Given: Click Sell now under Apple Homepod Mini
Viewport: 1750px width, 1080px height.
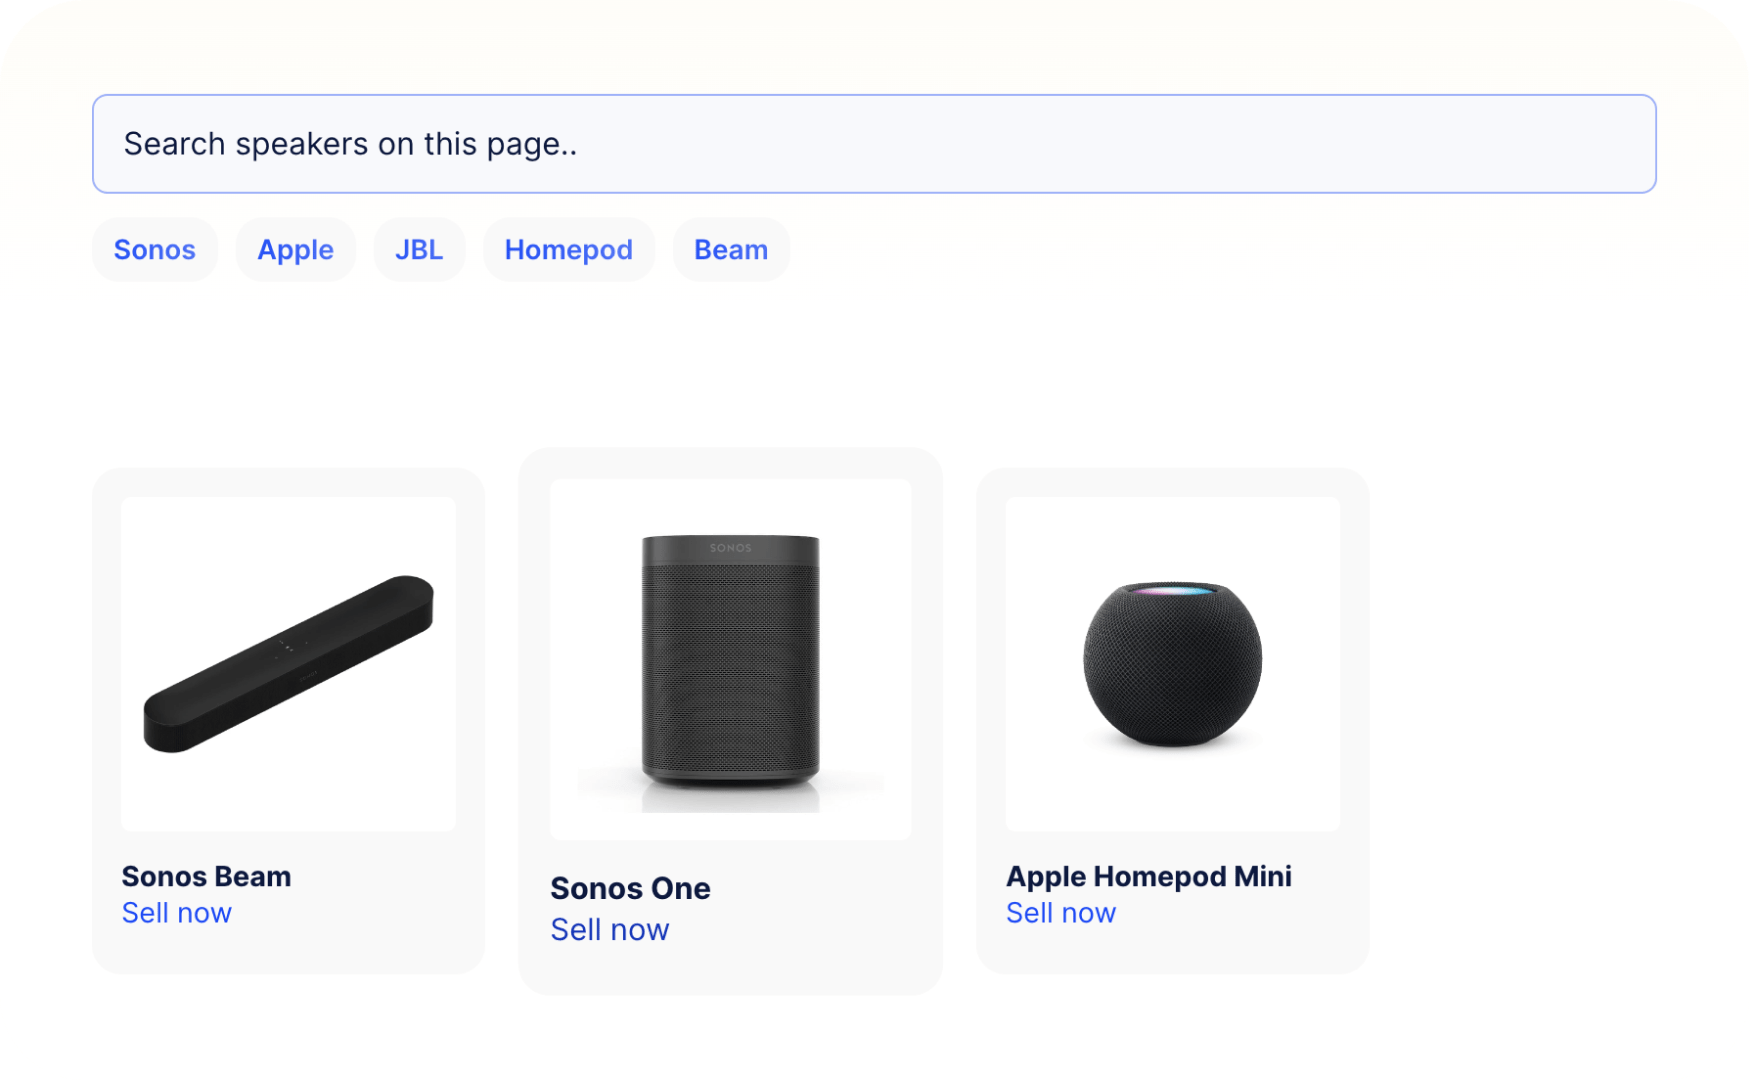Looking at the screenshot, I should [1061, 912].
